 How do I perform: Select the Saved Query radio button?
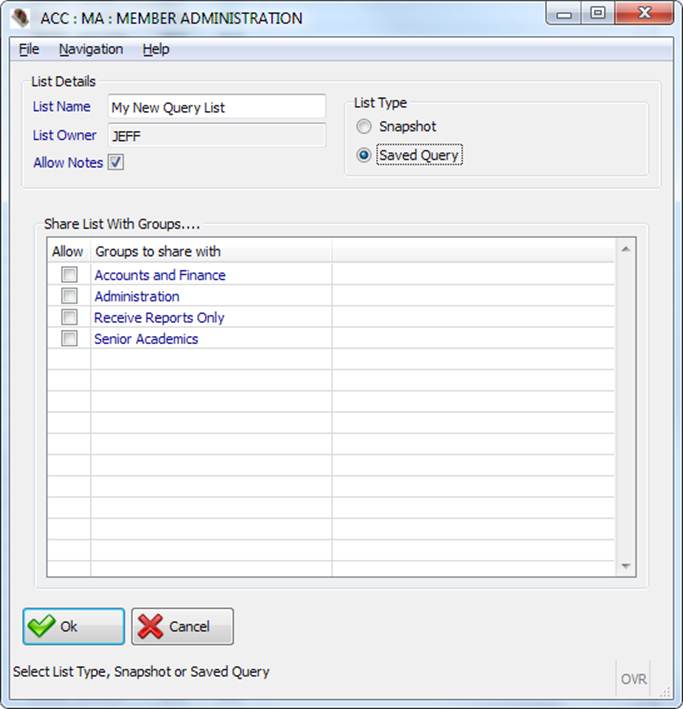point(364,156)
